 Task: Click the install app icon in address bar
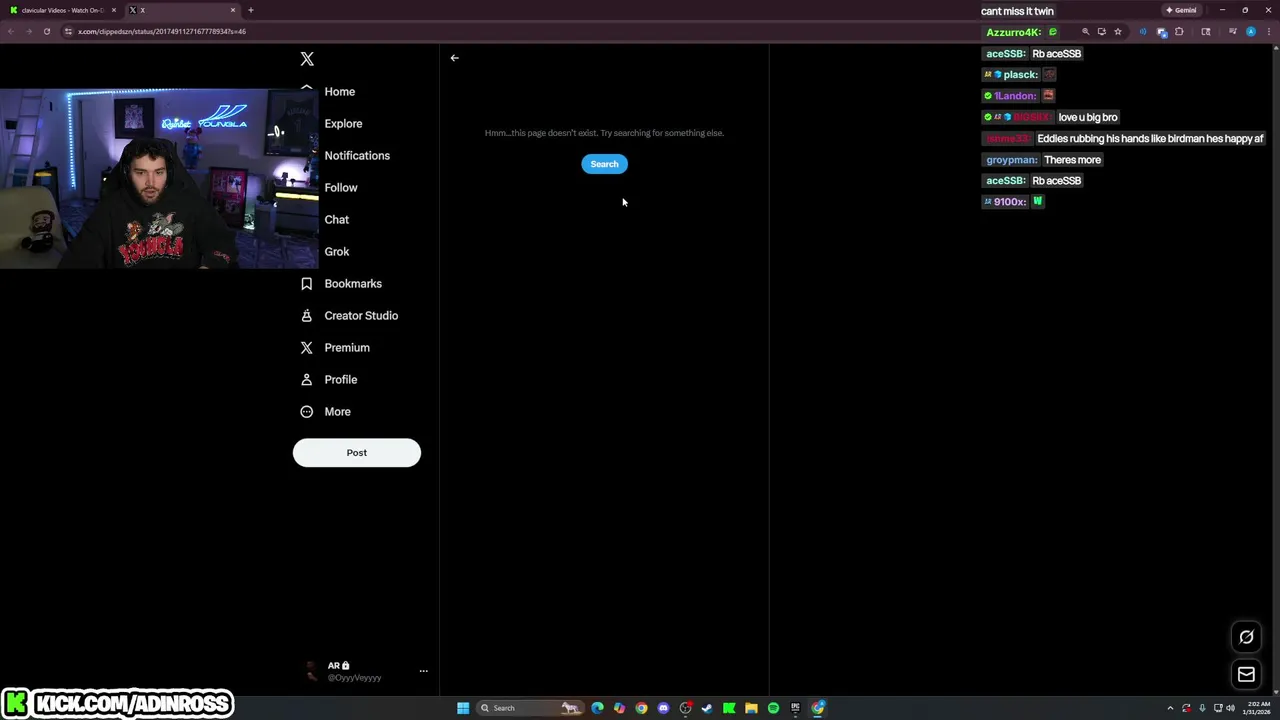[1101, 31]
